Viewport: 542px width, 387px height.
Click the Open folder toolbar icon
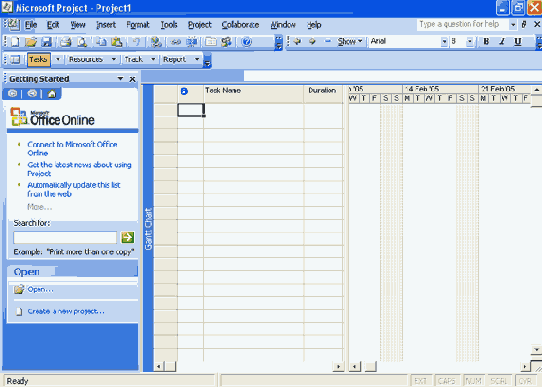coord(31,42)
